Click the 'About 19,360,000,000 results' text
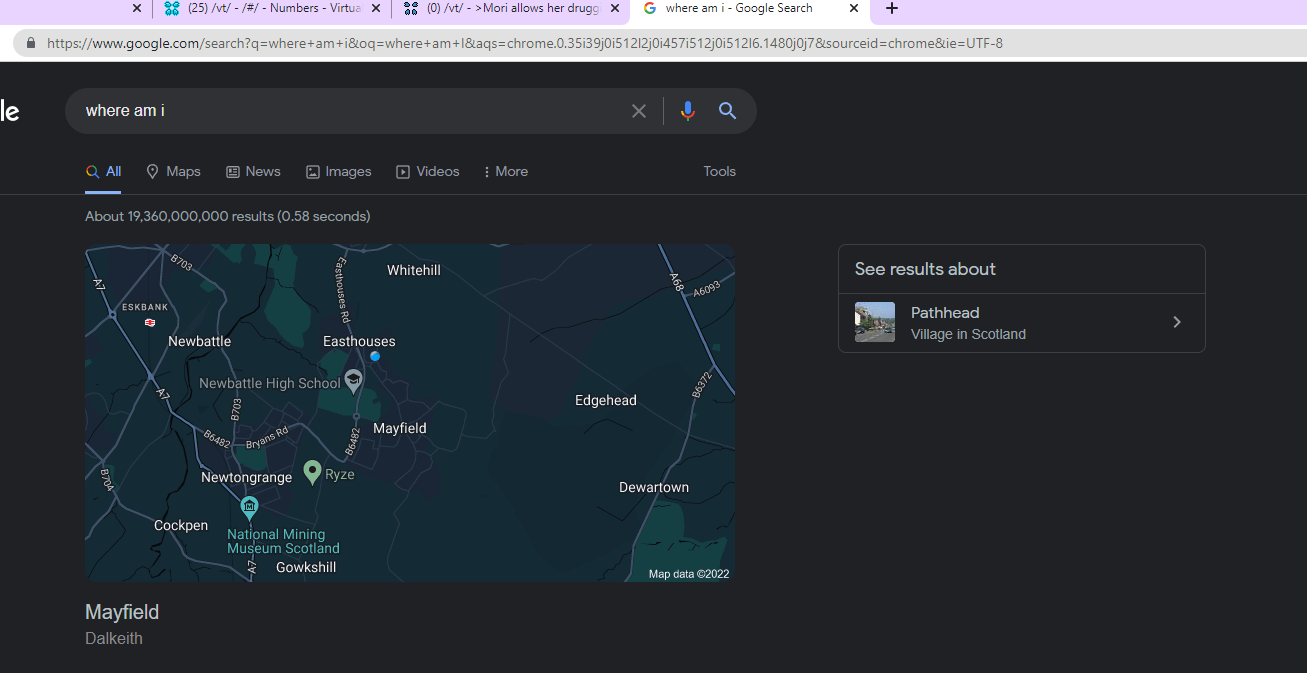 (228, 217)
